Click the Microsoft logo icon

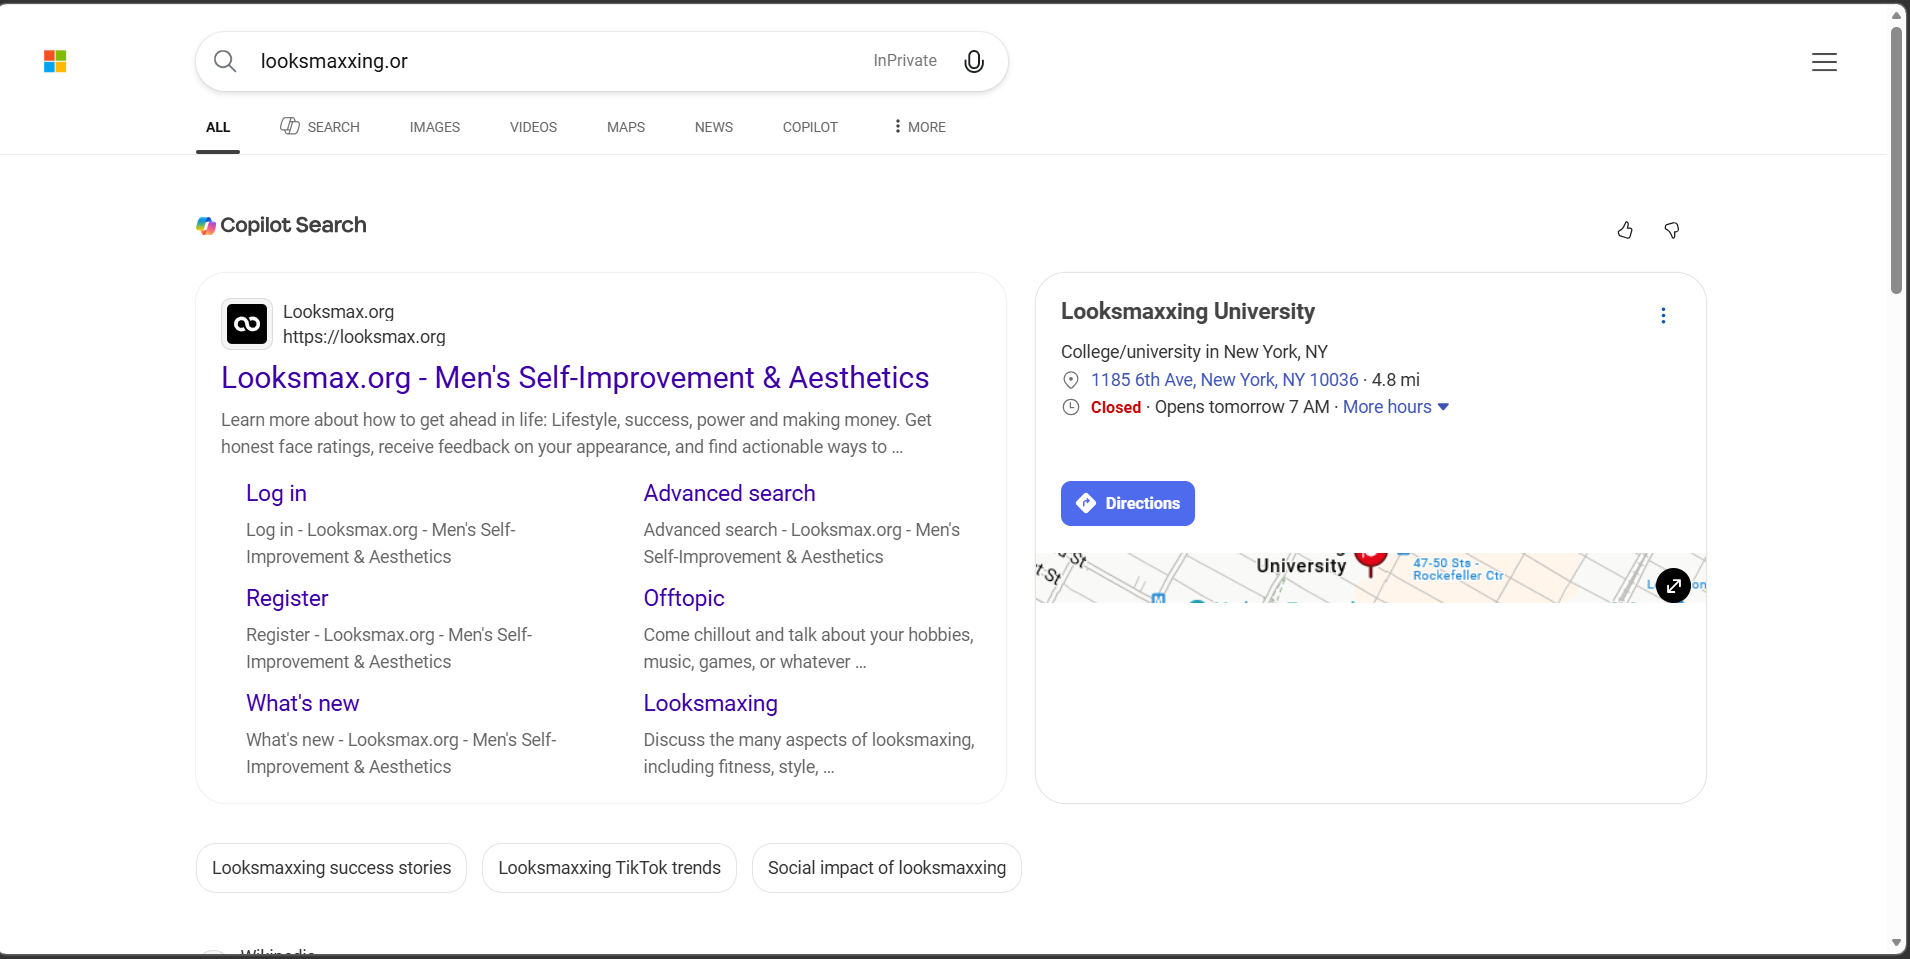point(55,62)
